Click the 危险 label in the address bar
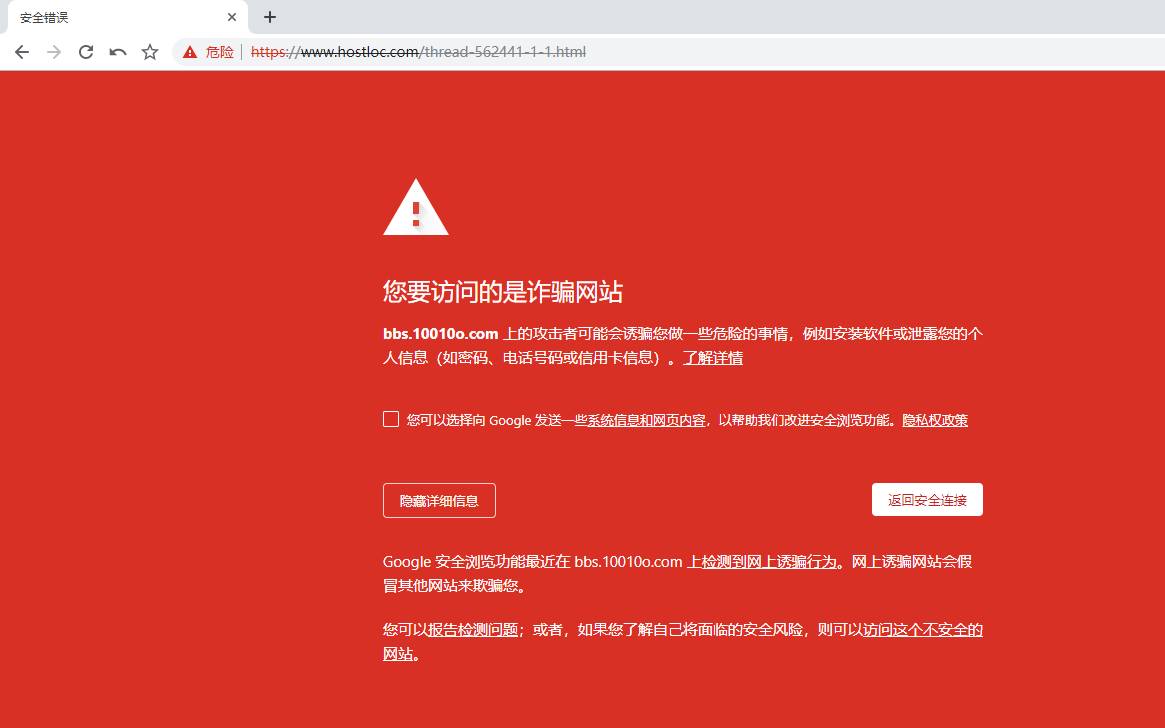 [219, 52]
